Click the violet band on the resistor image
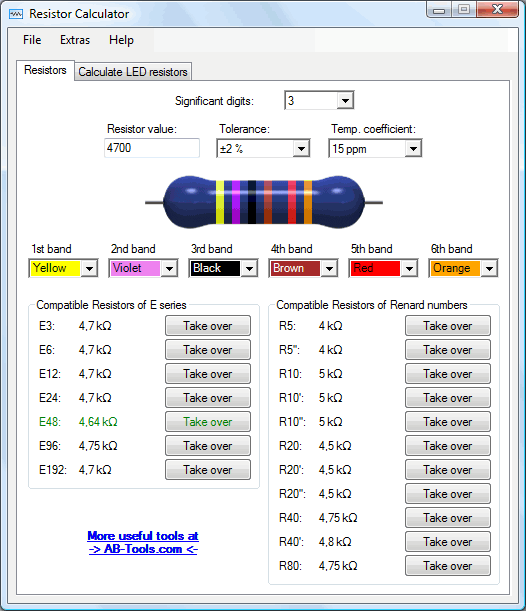The height and width of the screenshot is (611, 526). [236, 202]
